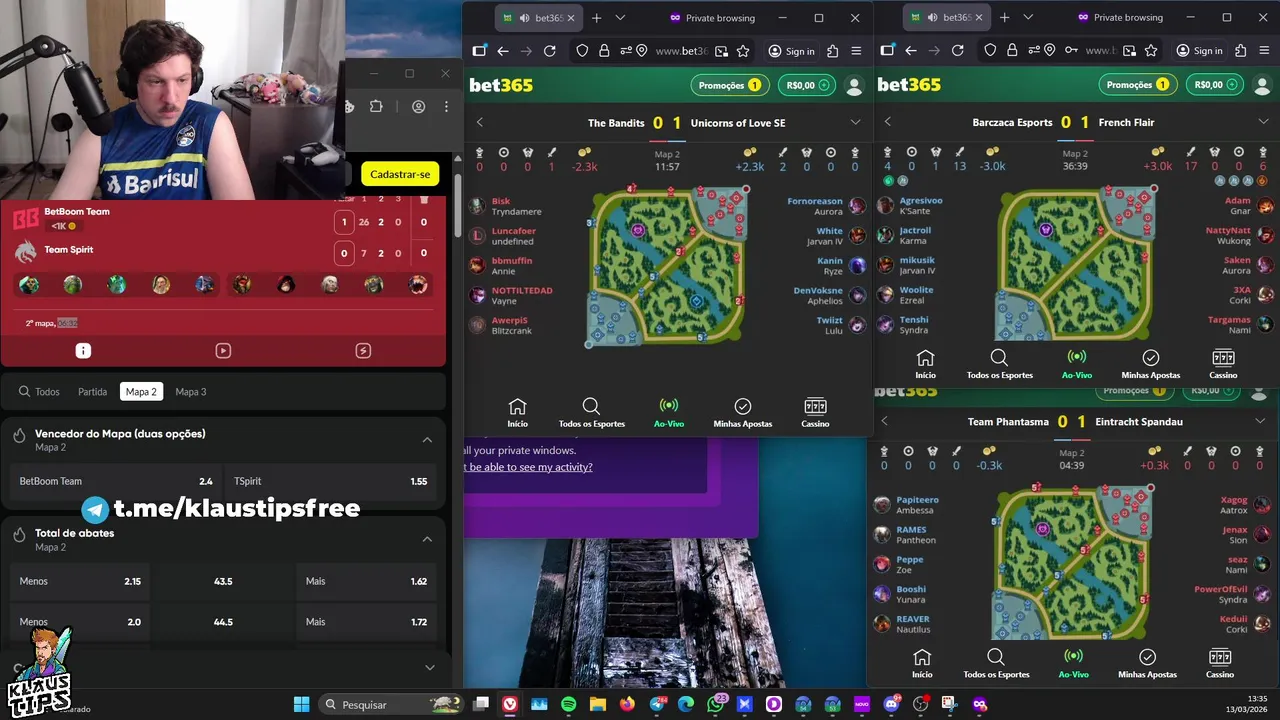
Task: Open Início in Barczaca Esports window
Action: (925, 364)
